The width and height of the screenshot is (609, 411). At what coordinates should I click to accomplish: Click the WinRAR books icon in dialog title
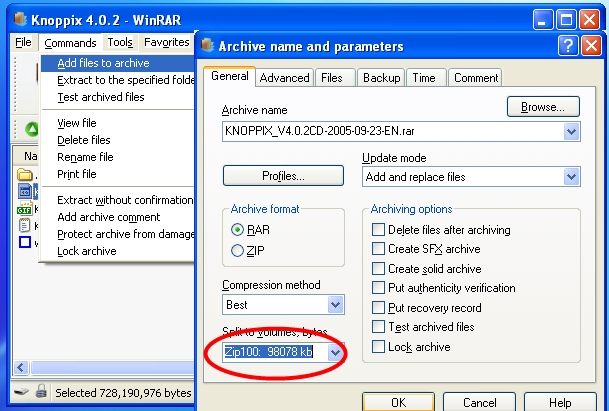[207, 45]
